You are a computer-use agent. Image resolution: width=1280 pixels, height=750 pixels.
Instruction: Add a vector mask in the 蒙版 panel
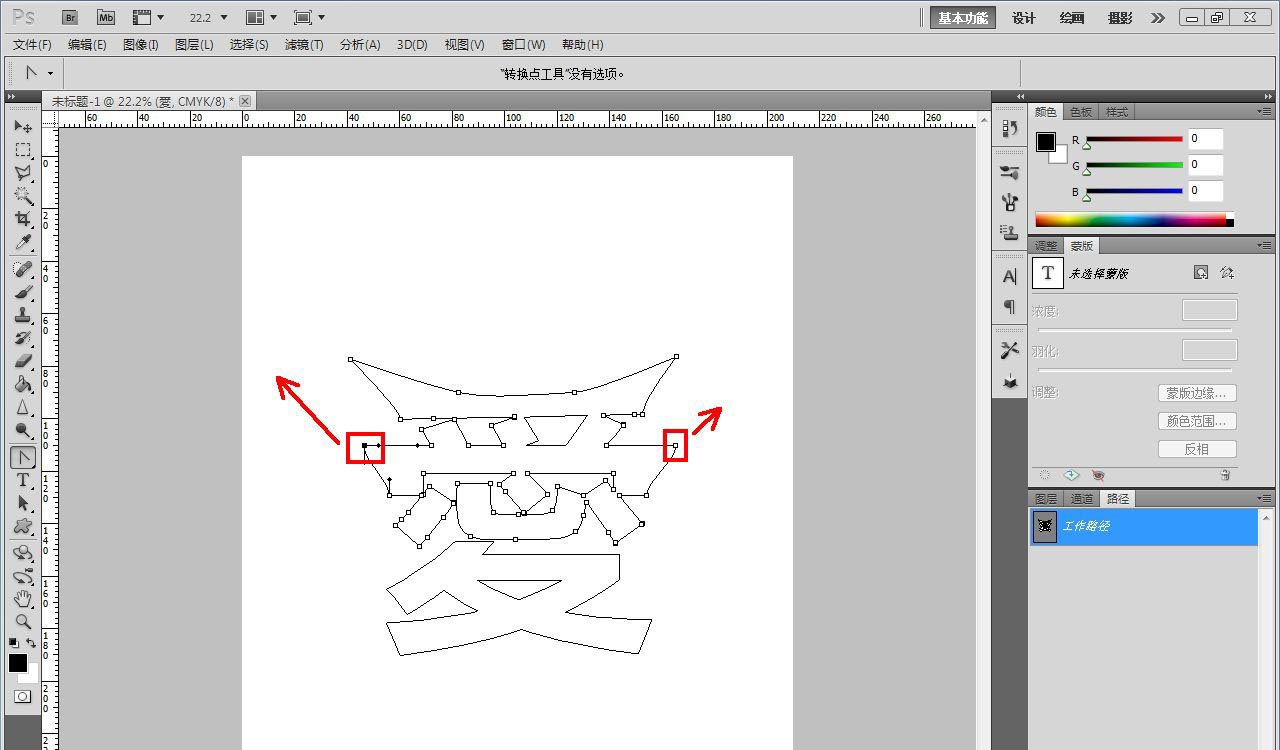pyautogui.click(x=1227, y=272)
